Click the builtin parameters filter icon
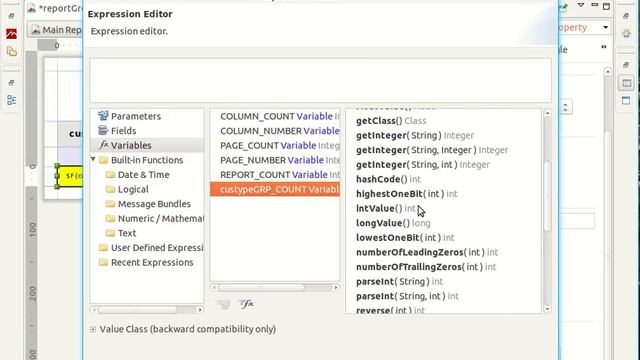The height and width of the screenshot is (360, 640). 224,304
